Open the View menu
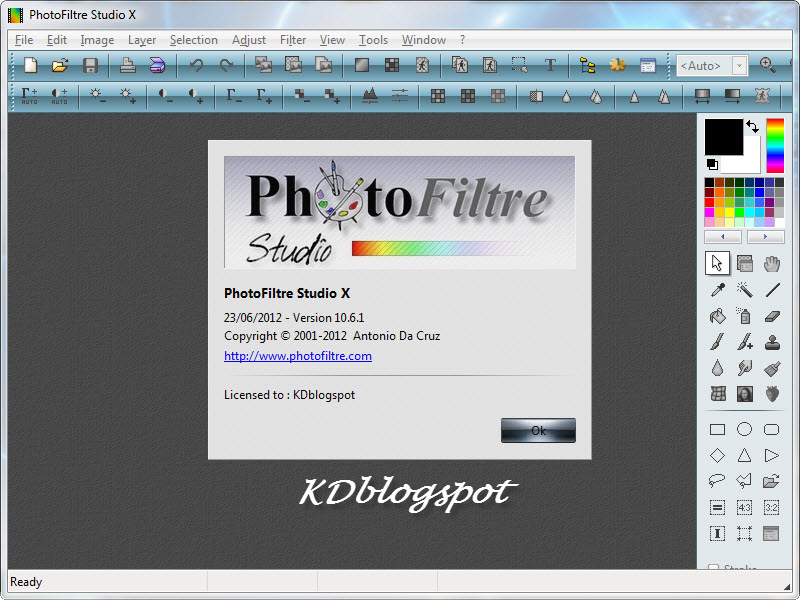Screen dimensions: 800x600 (x=332, y=40)
